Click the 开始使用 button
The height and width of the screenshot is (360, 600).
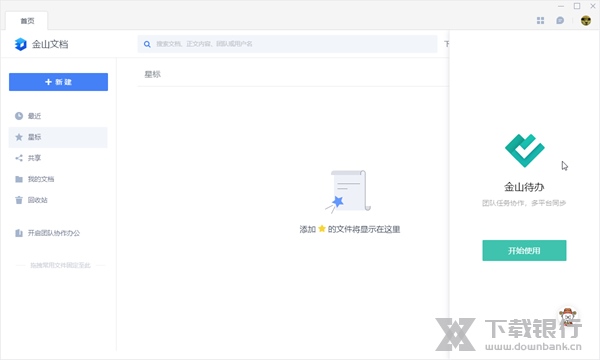[524, 251]
